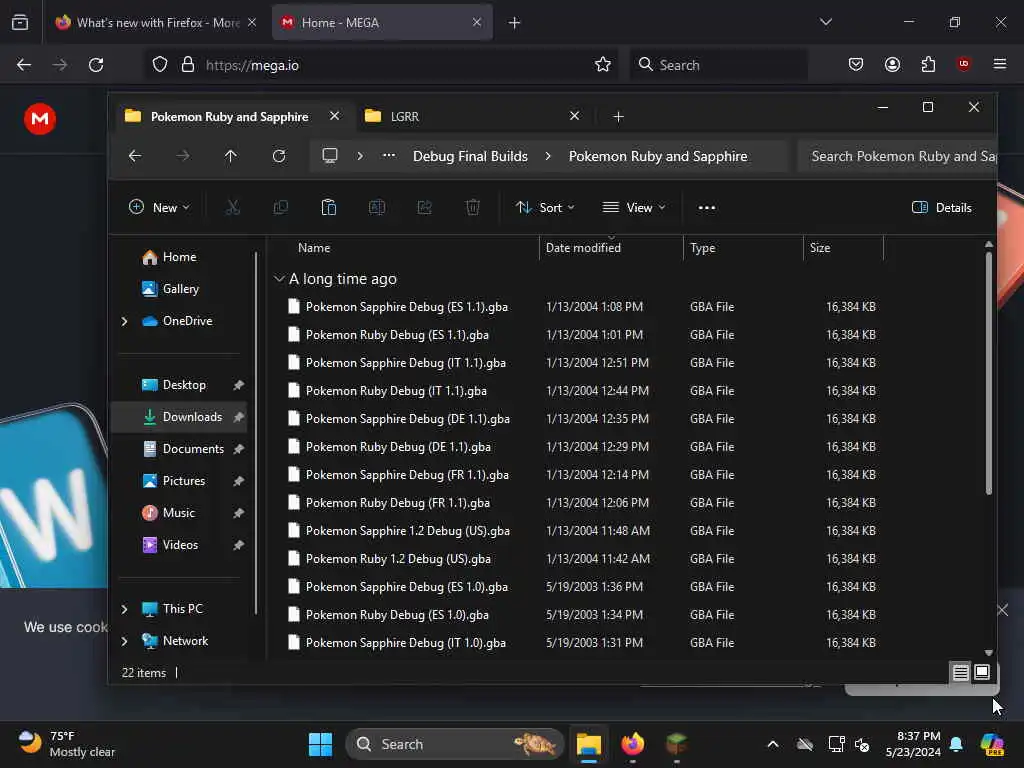Click the Paste clipboard icon in Explorer toolbar
Viewport: 1024px width, 768px height.
pos(328,208)
